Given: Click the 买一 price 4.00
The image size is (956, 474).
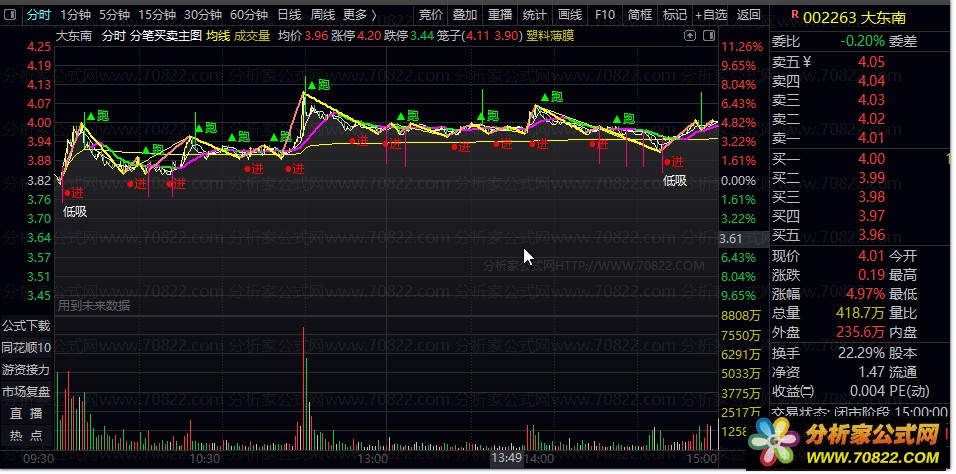Looking at the screenshot, I should 871,159.
